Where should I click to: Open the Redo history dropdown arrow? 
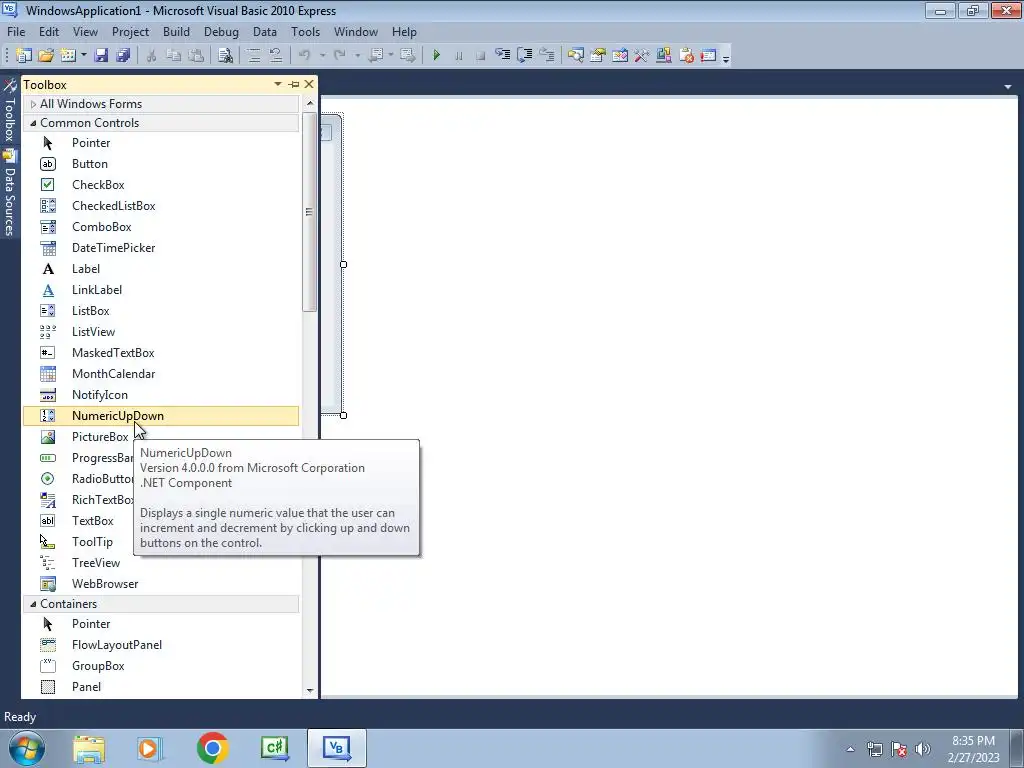(x=357, y=56)
